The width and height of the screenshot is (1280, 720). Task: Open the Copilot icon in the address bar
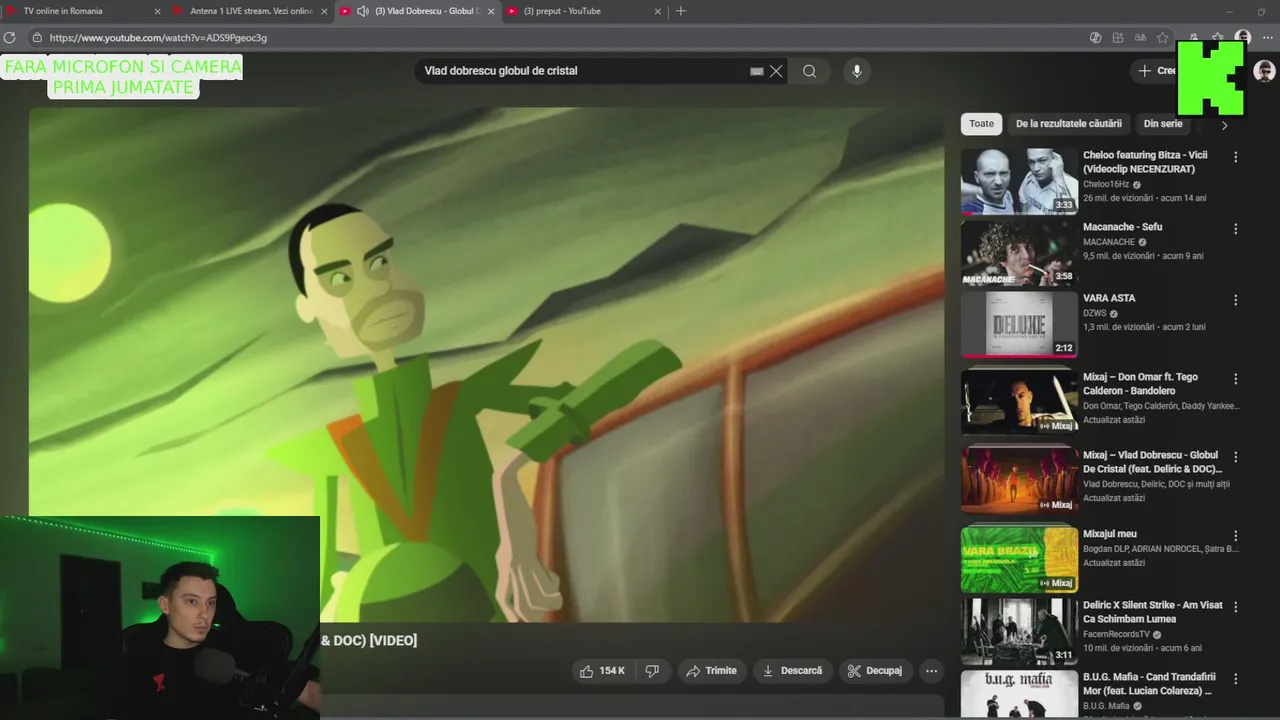pyautogui.click(x=1096, y=38)
